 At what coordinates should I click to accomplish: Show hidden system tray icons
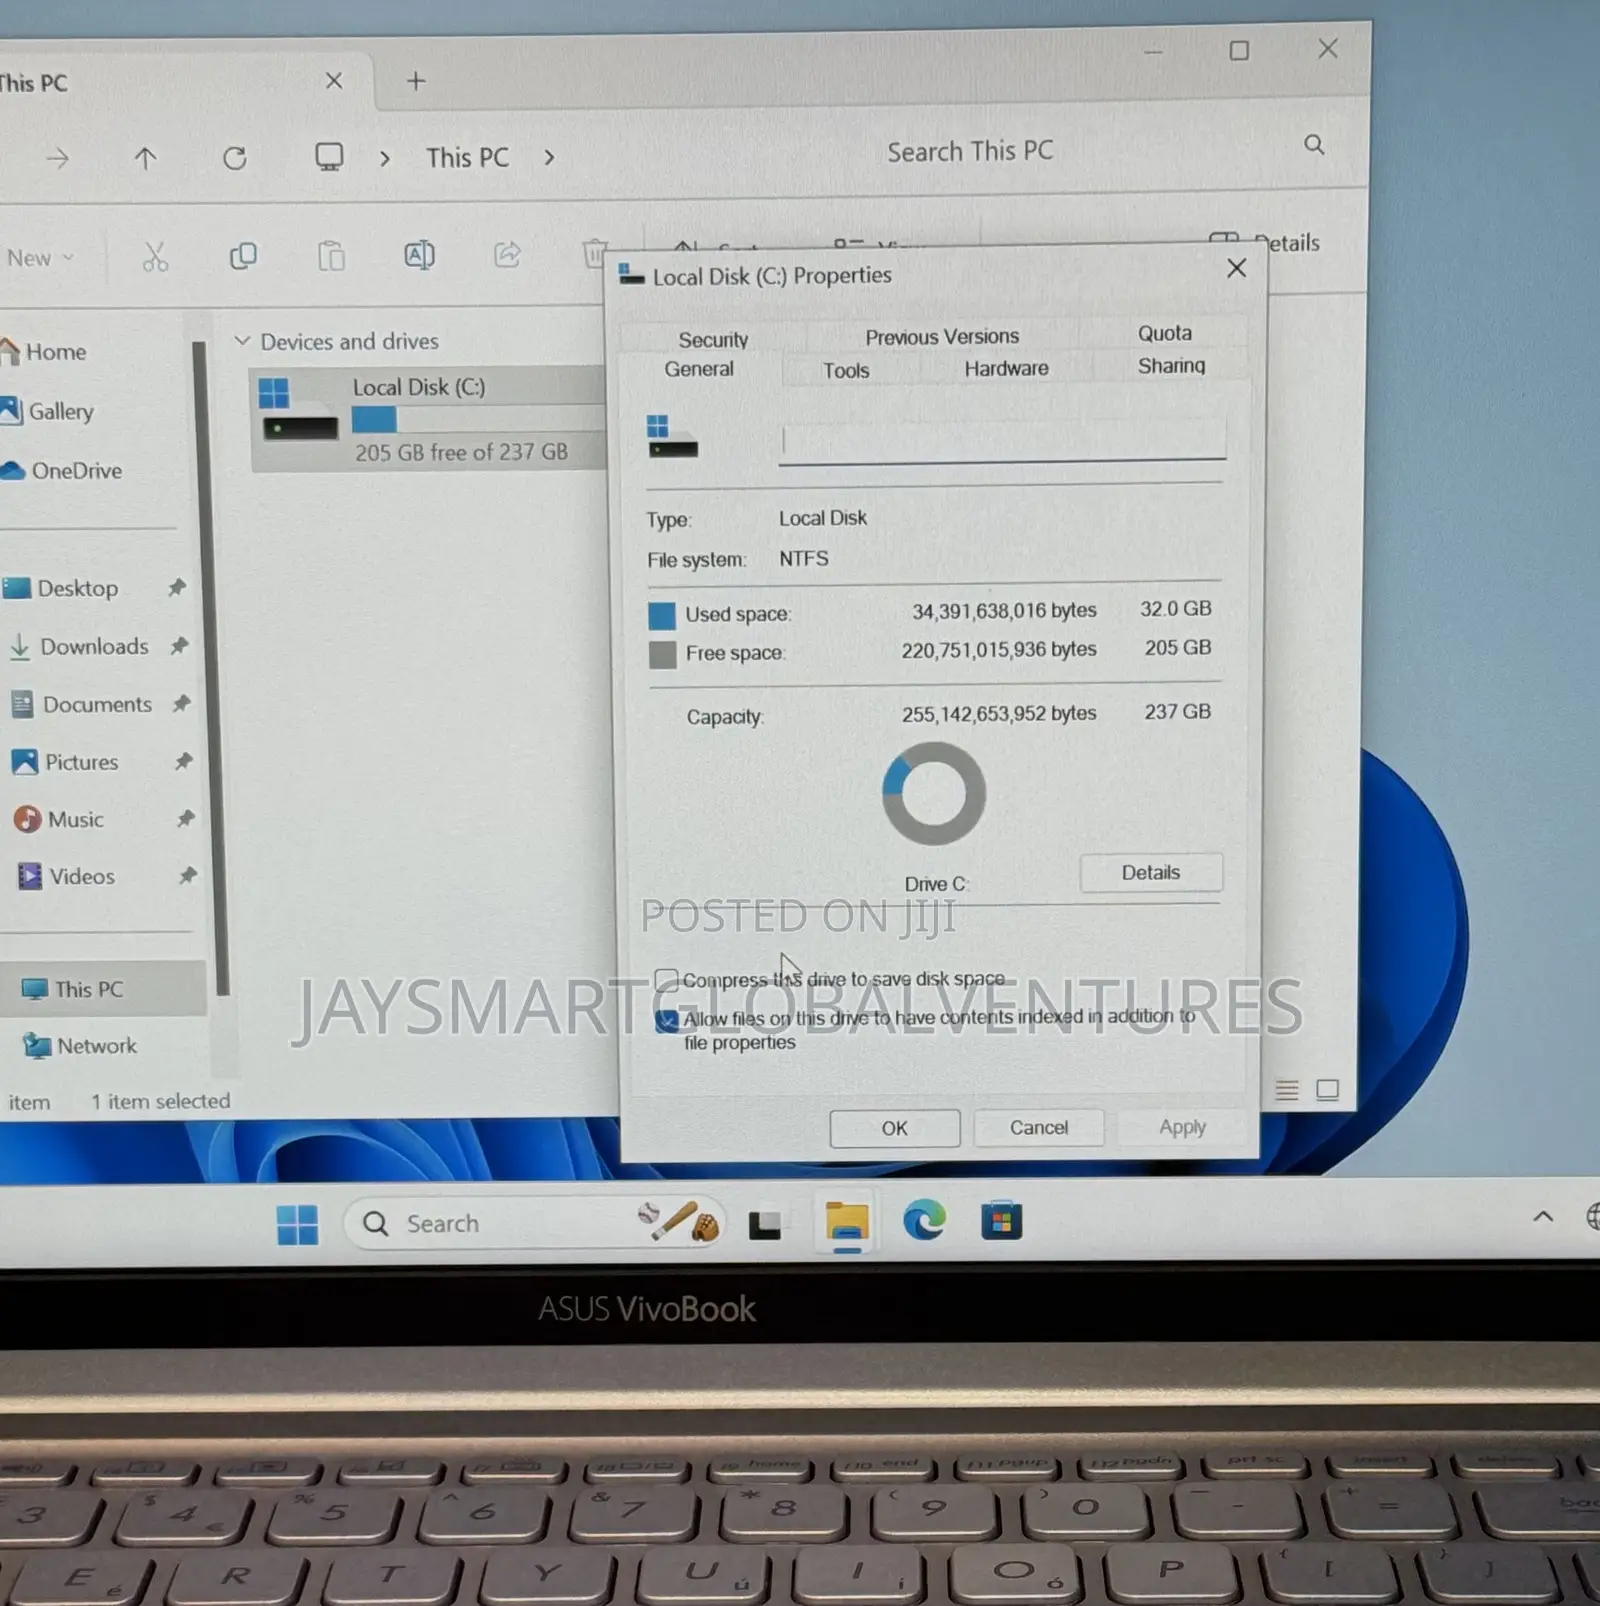coord(1543,1216)
